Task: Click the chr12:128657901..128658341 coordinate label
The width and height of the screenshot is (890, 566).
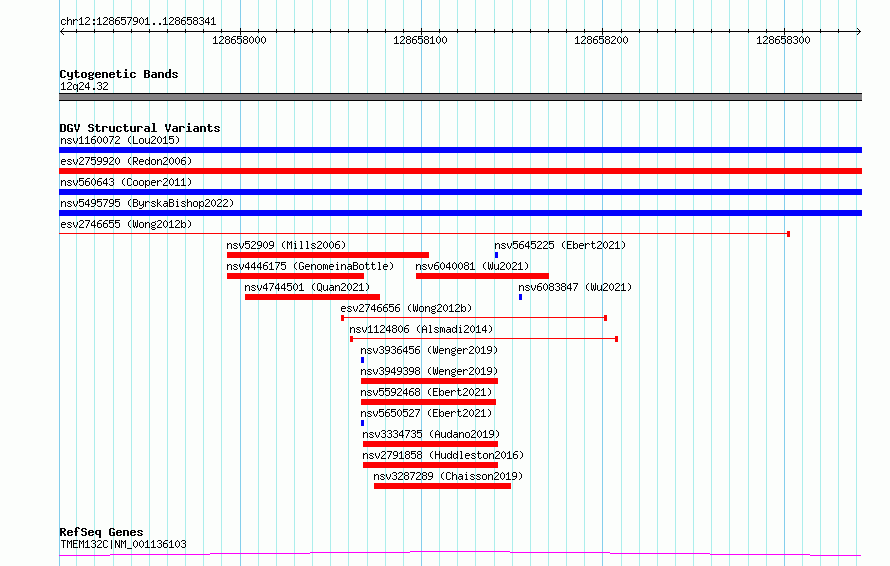Action: pyautogui.click(x=138, y=22)
